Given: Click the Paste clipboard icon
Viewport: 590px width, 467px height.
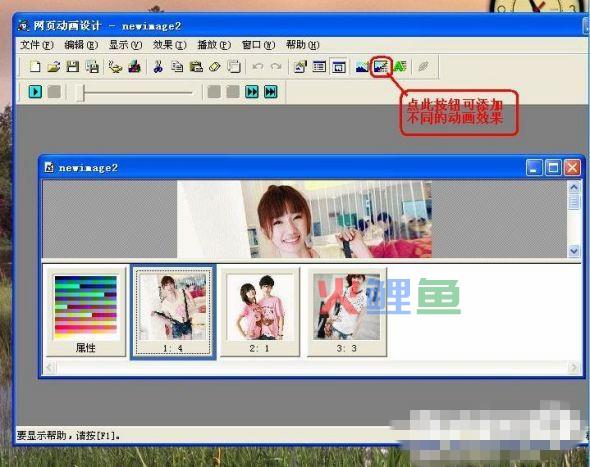Looking at the screenshot, I should [196, 67].
